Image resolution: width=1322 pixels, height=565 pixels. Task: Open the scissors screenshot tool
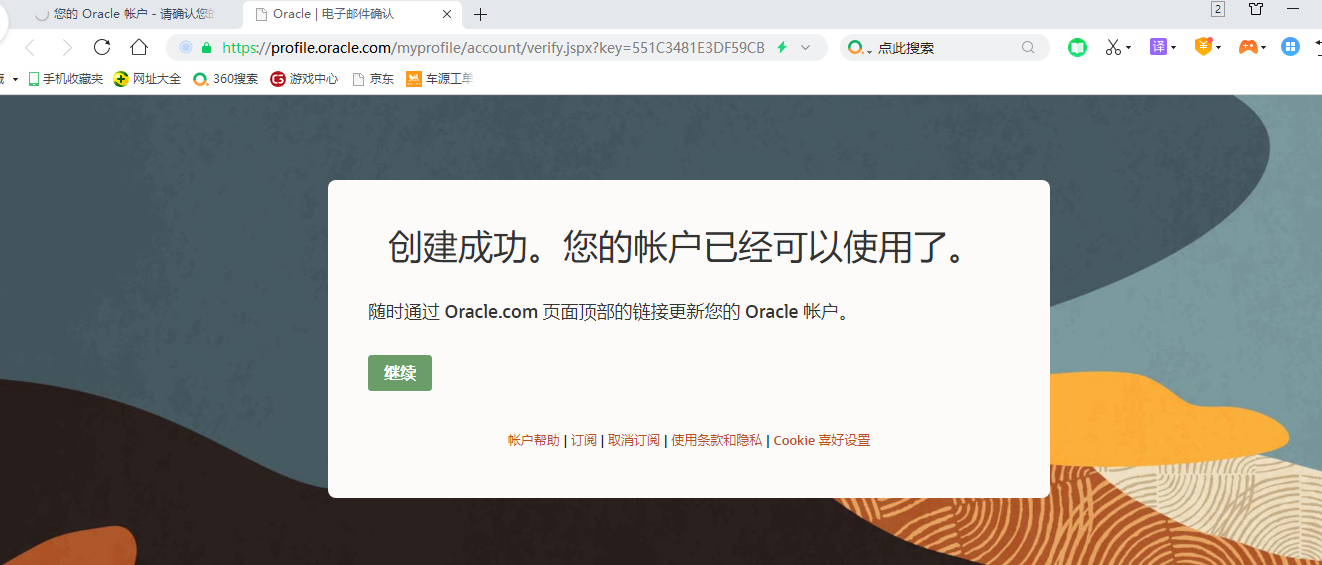click(x=1113, y=47)
